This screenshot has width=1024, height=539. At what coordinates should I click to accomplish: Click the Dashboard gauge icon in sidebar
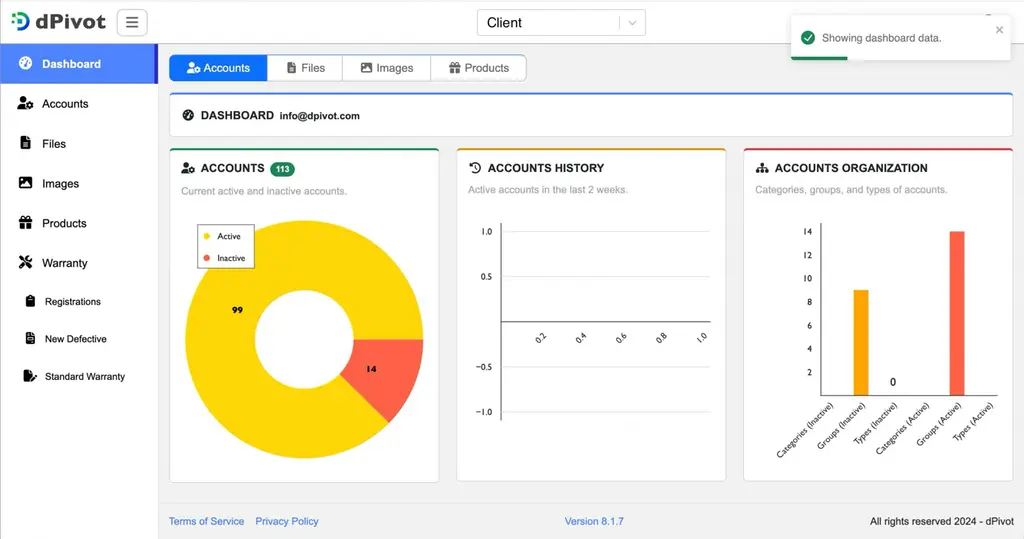(25, 63)
